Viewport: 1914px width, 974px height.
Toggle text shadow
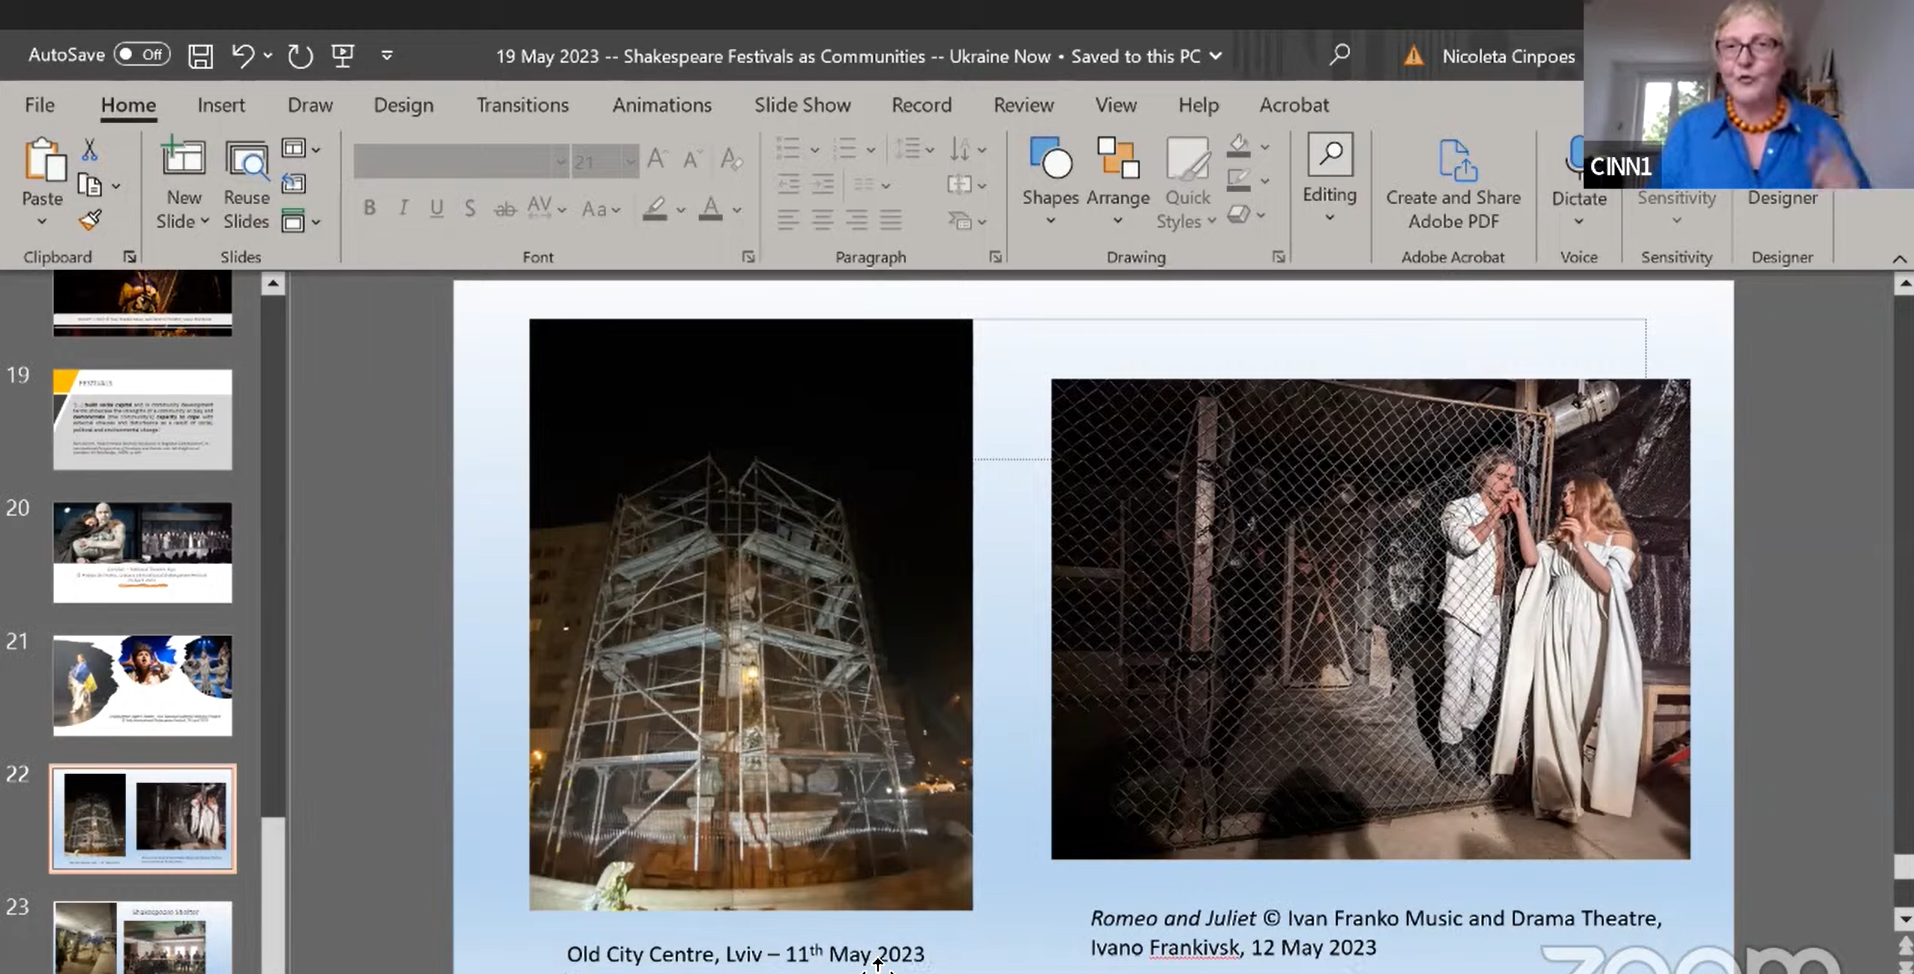469,208
